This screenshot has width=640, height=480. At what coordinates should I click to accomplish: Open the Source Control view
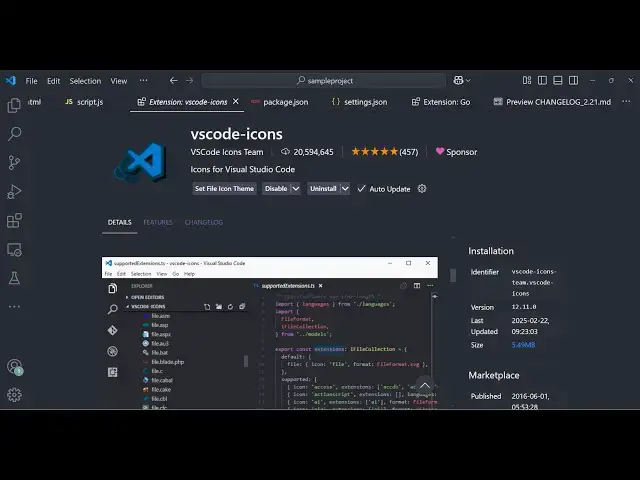tap(14, 162)
